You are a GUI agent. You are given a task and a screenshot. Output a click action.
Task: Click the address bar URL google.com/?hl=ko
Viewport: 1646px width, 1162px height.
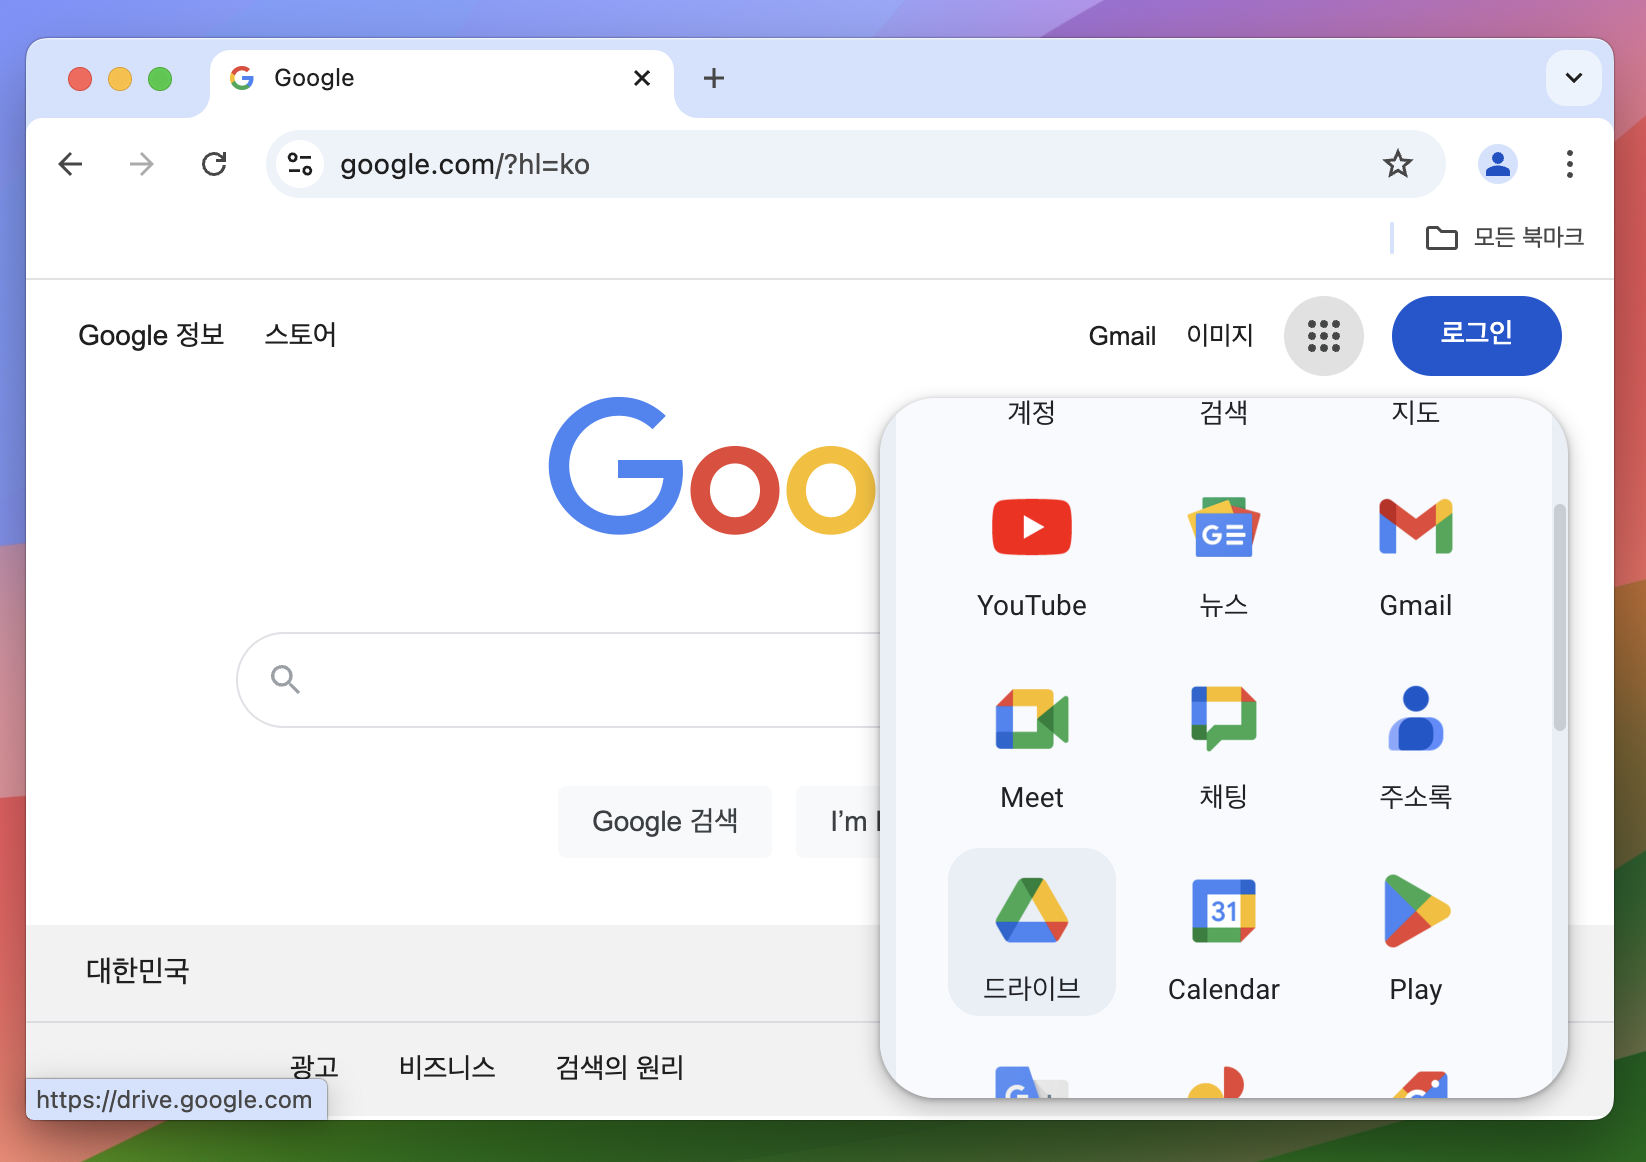click(464, 164)
